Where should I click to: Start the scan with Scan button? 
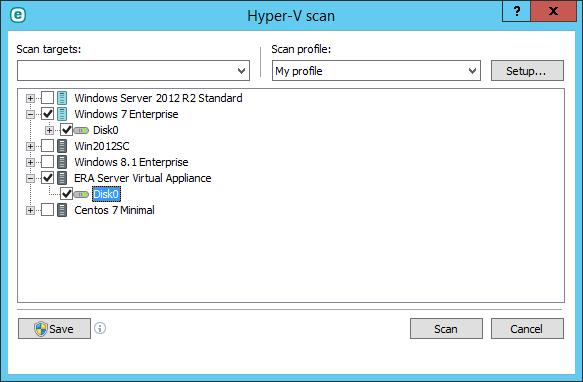[x=446, y=328]
